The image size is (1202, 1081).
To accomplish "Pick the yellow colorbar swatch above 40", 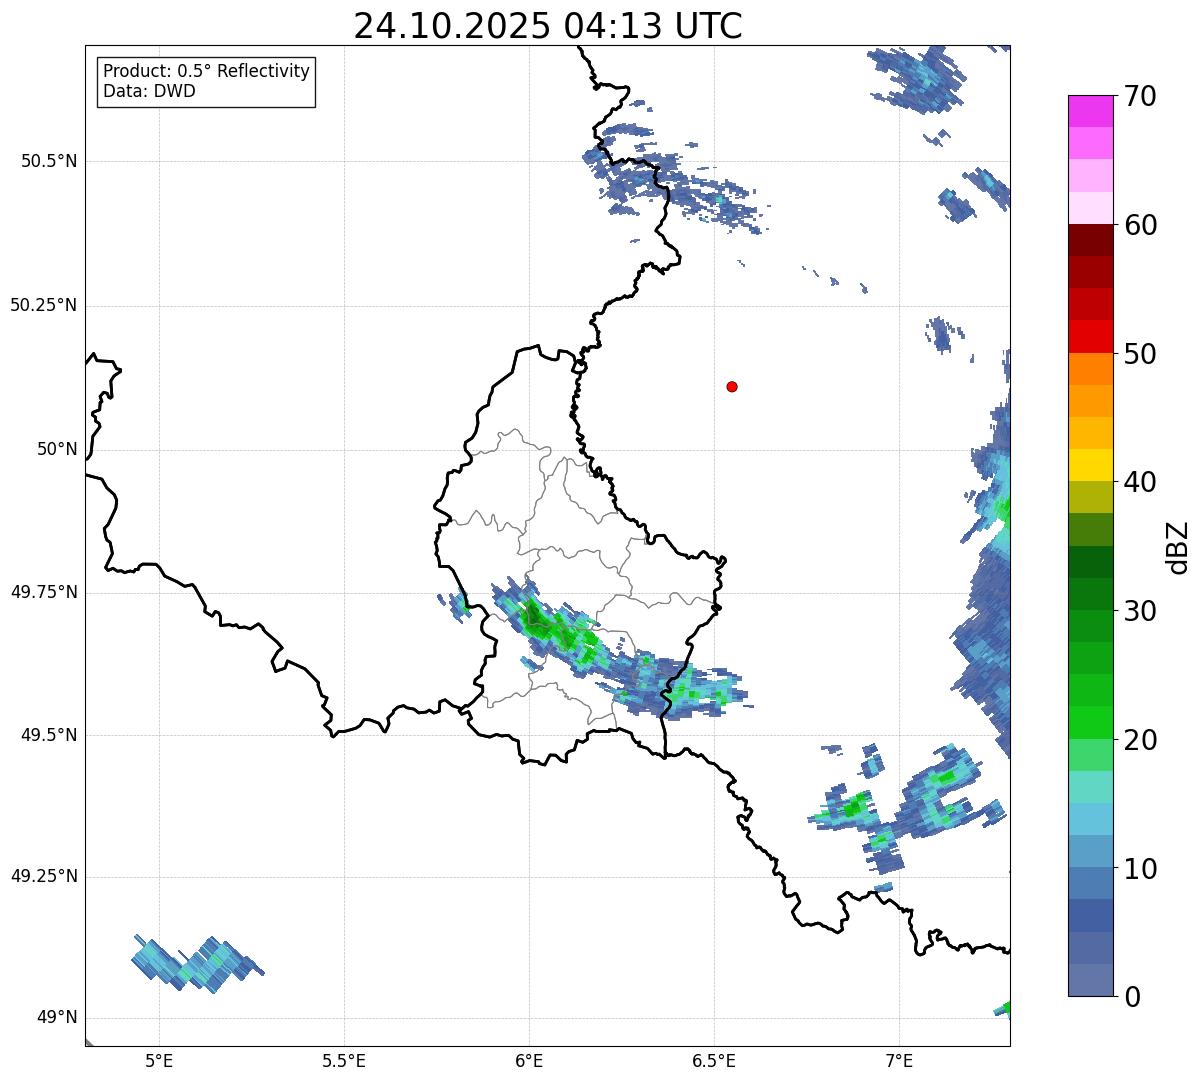I will click(1090, 465).
